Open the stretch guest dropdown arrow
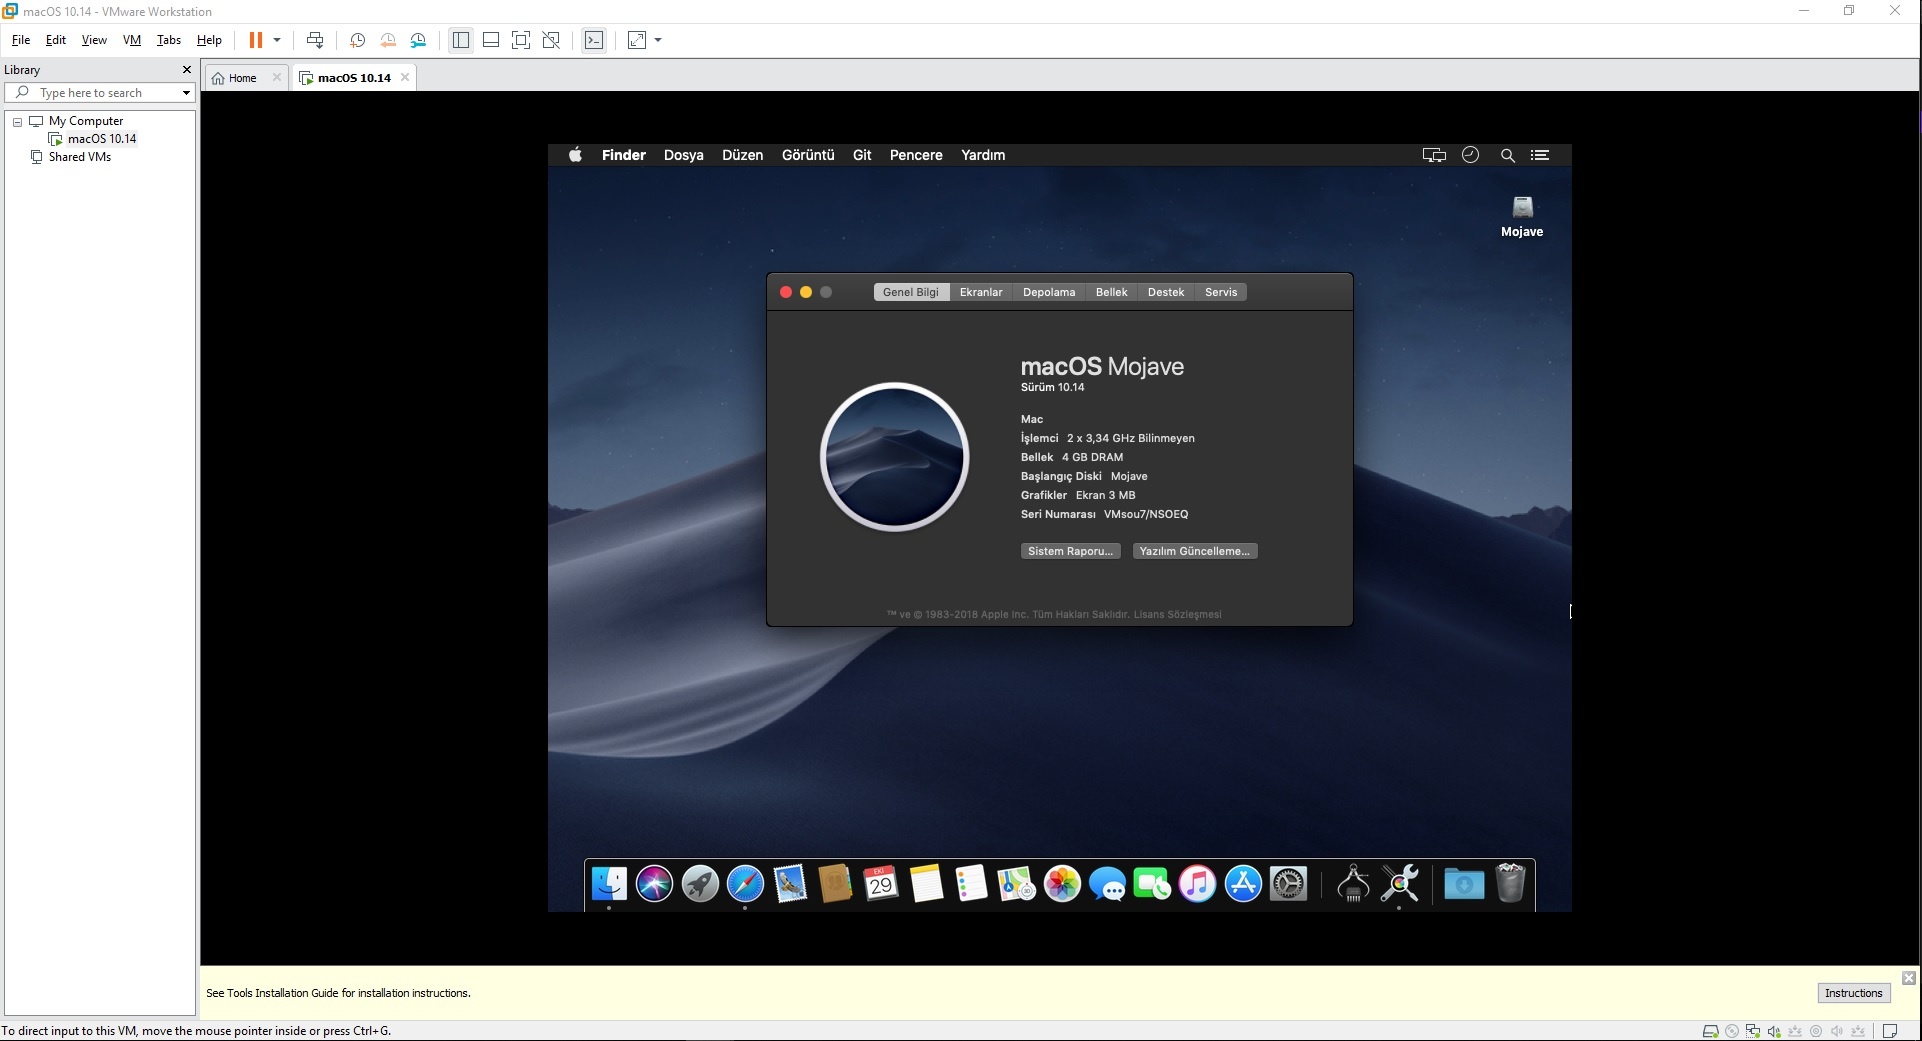Viewport: 1922px width, 1041px height. pyautogui.click(x=658, y=40)
